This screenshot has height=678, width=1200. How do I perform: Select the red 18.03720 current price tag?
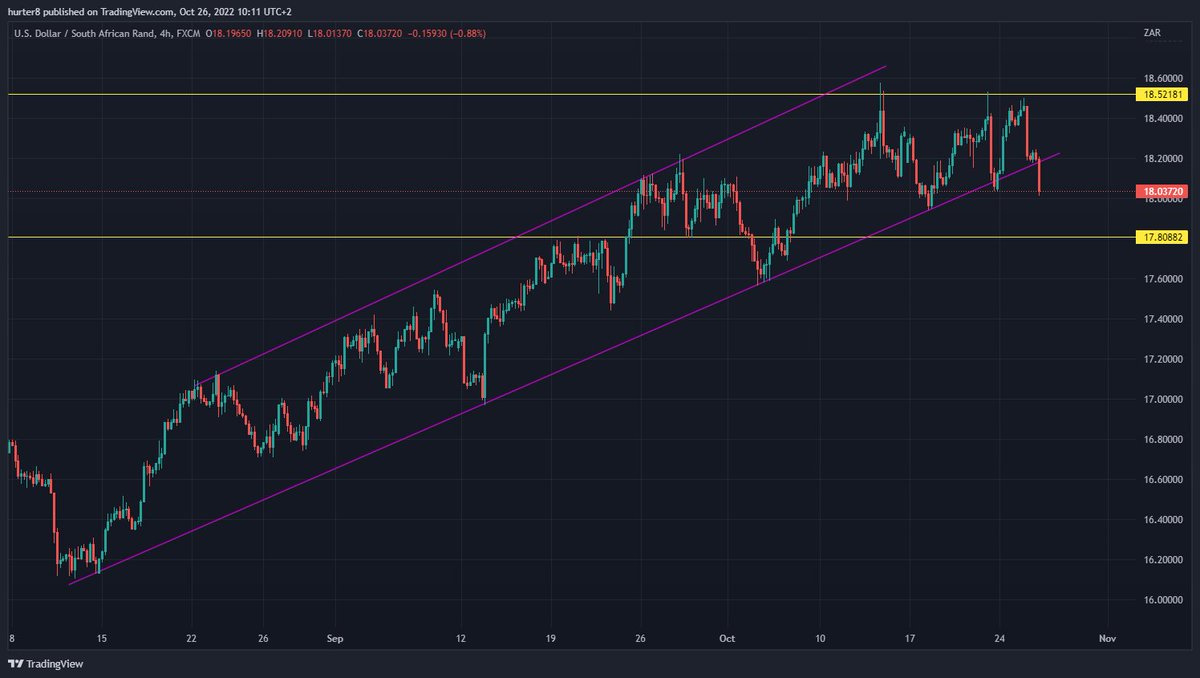coord(1160,190)
